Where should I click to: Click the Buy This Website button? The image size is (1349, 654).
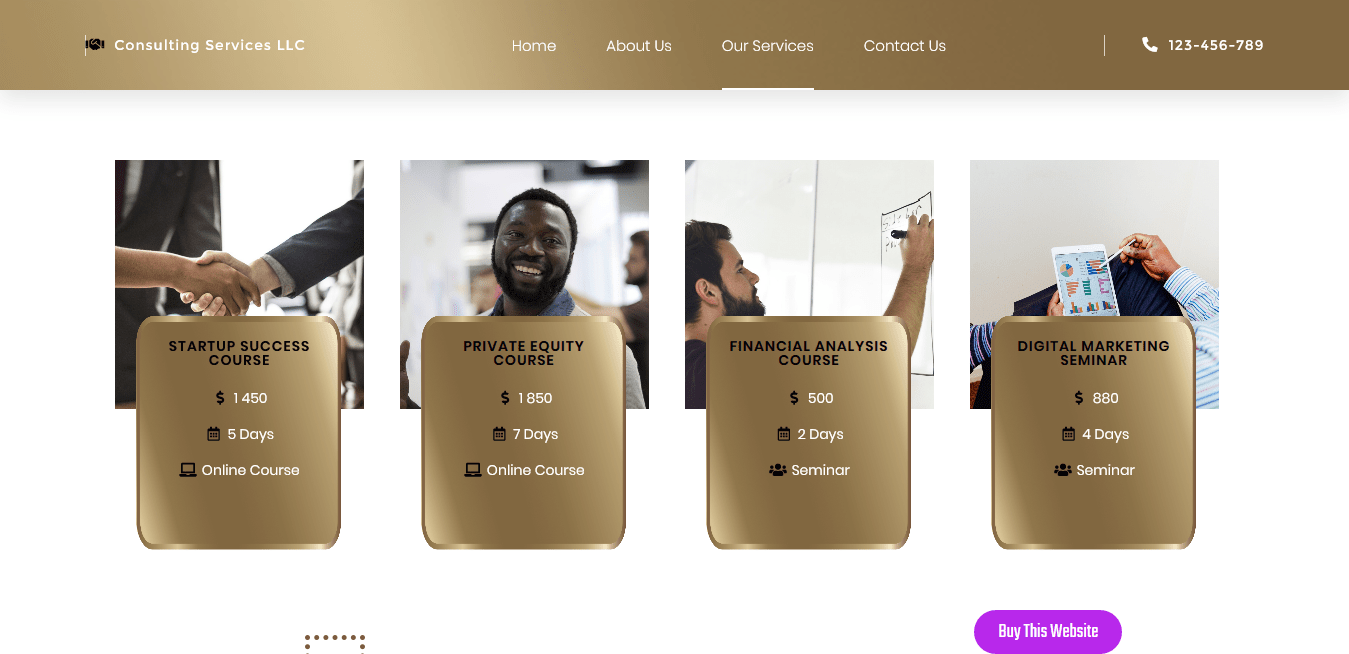[1048, 632]
